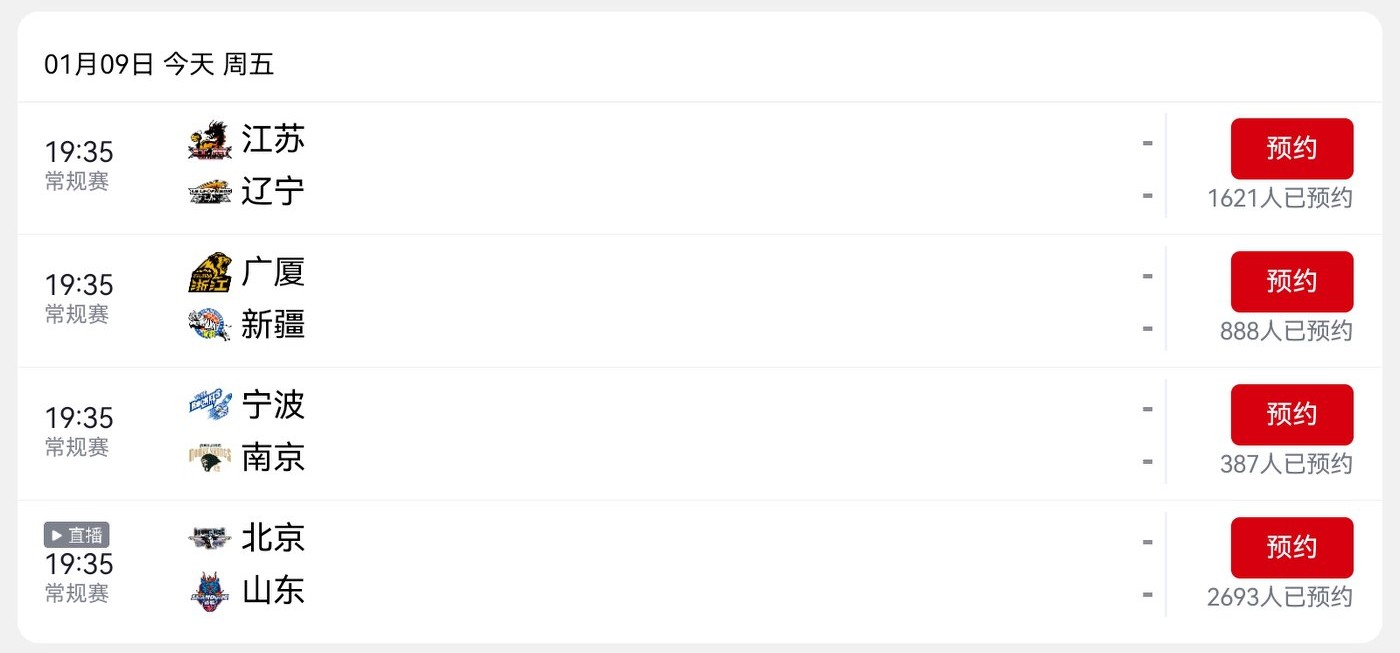This screenshot has width=1400, height=653.
Task: Select the 江苏 team name
Action: point(273,139)
